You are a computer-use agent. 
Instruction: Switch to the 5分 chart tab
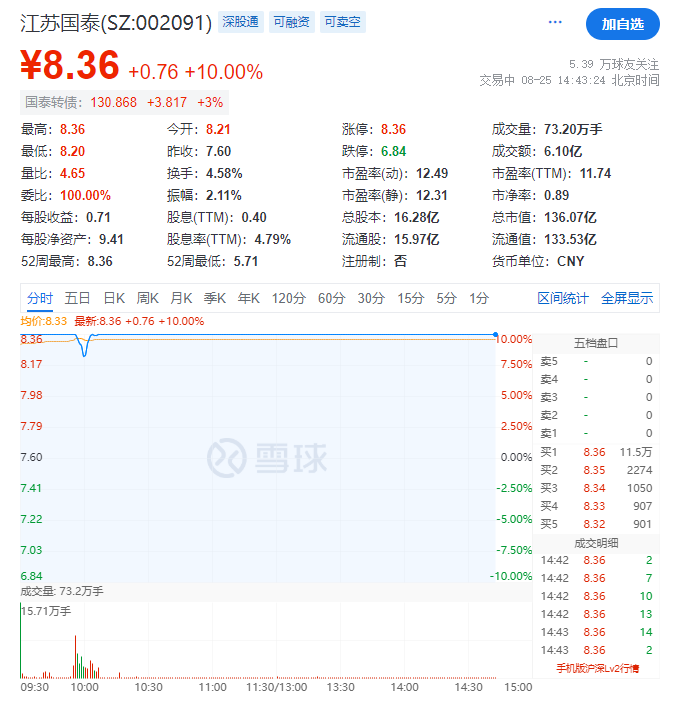click(446, 298)
